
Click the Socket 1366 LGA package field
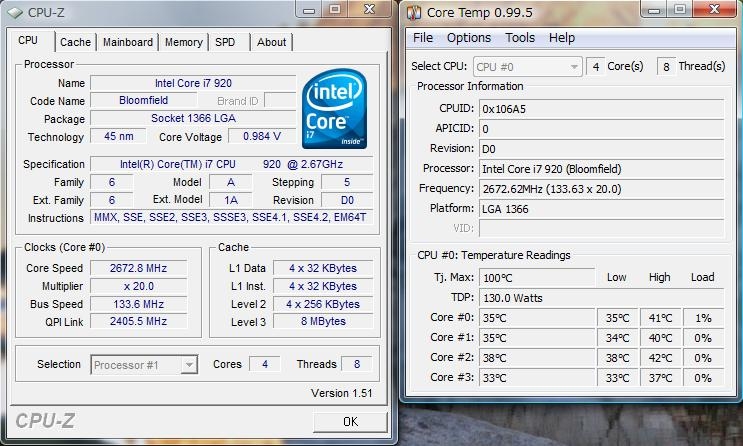(x=193, y=118)
